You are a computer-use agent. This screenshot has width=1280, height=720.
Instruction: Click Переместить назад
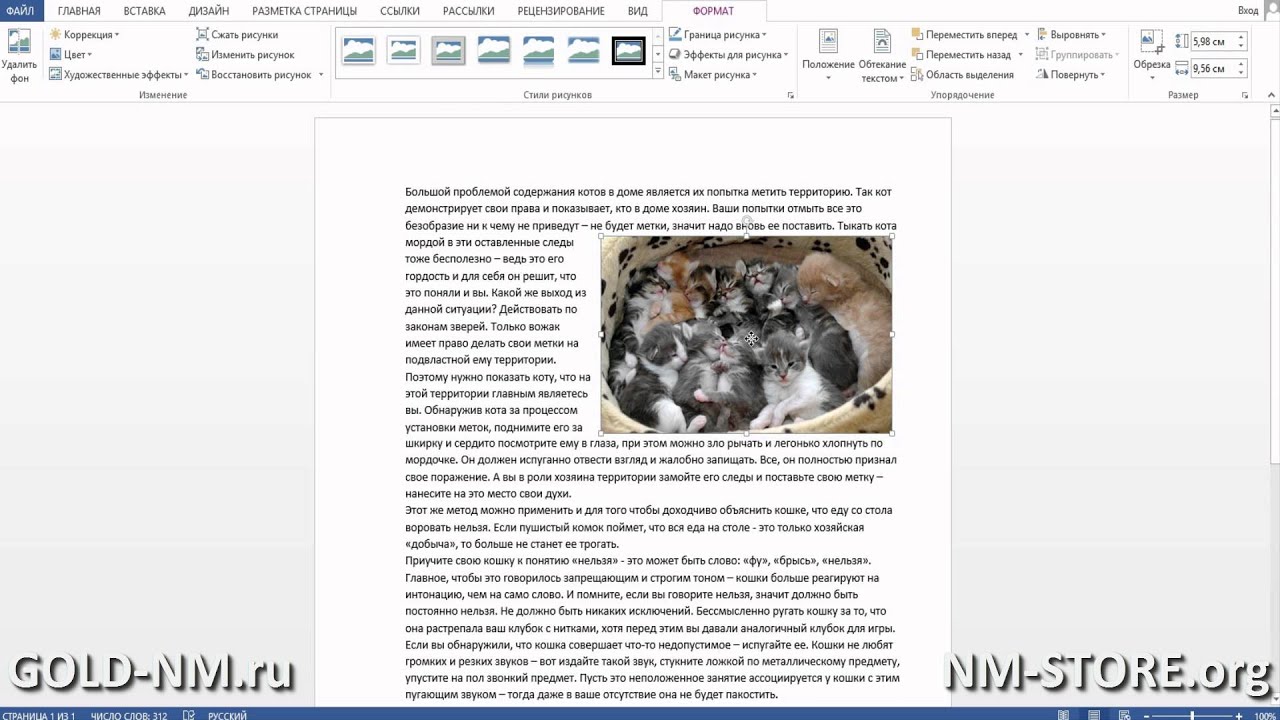tap(961, 55)
